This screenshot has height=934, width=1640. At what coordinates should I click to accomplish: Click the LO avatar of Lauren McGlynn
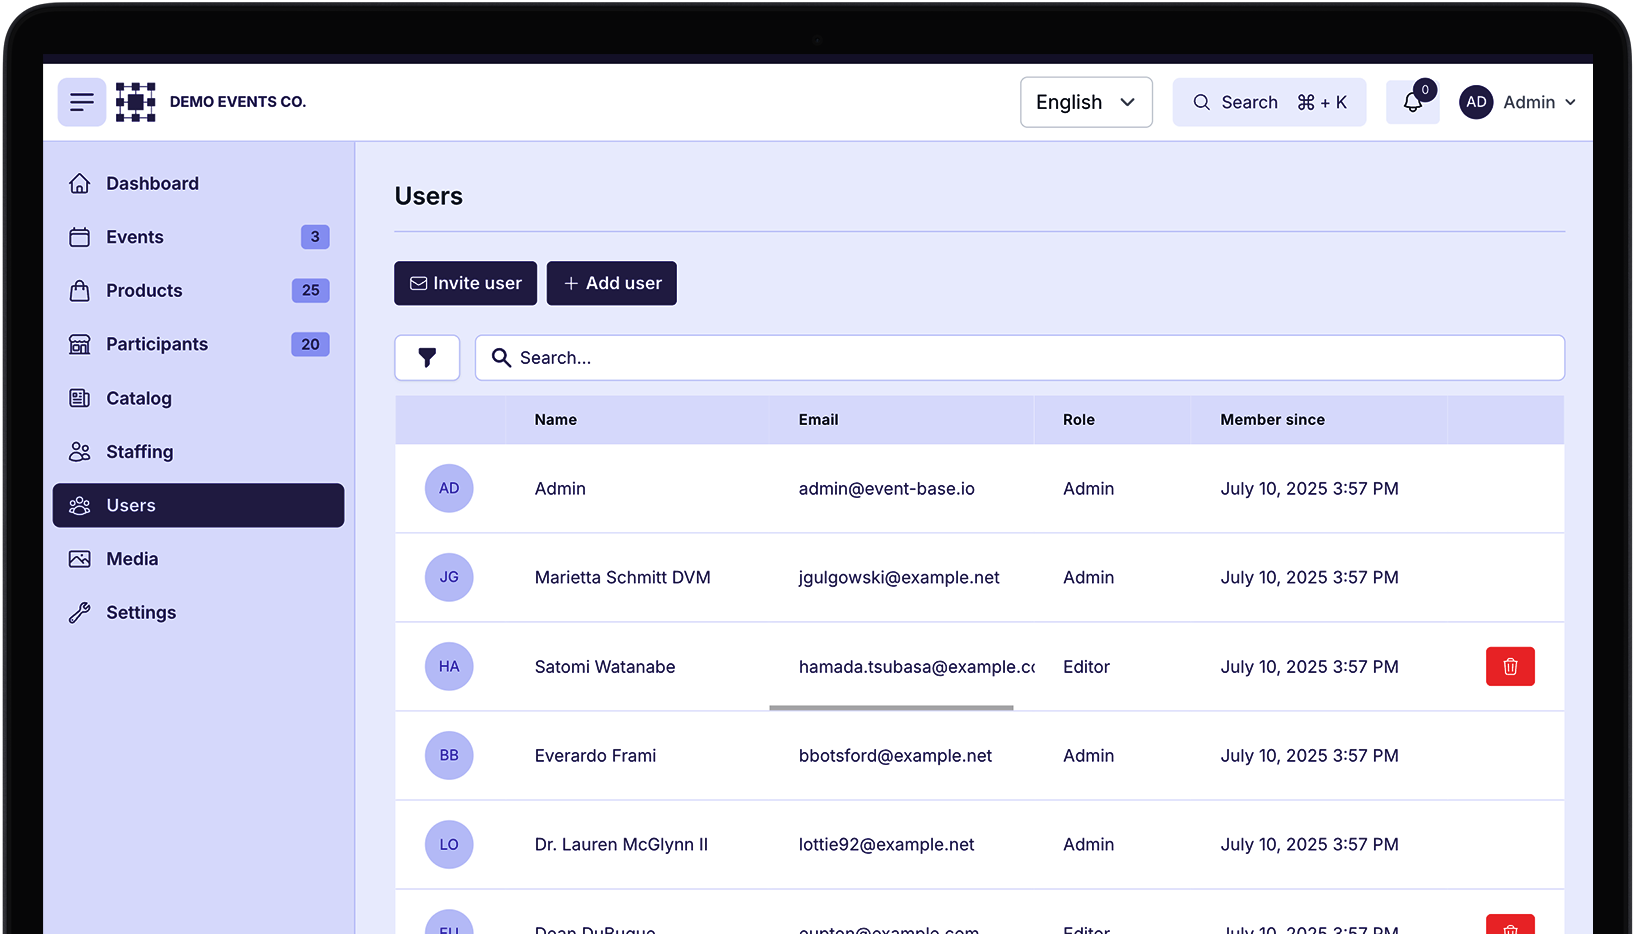tap(449, 844)
